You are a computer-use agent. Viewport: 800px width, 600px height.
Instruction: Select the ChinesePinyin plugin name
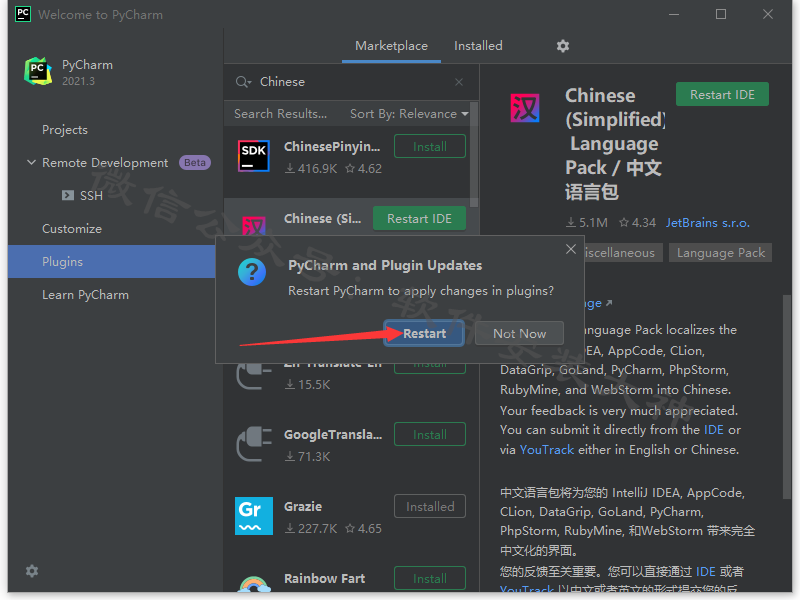332,146
